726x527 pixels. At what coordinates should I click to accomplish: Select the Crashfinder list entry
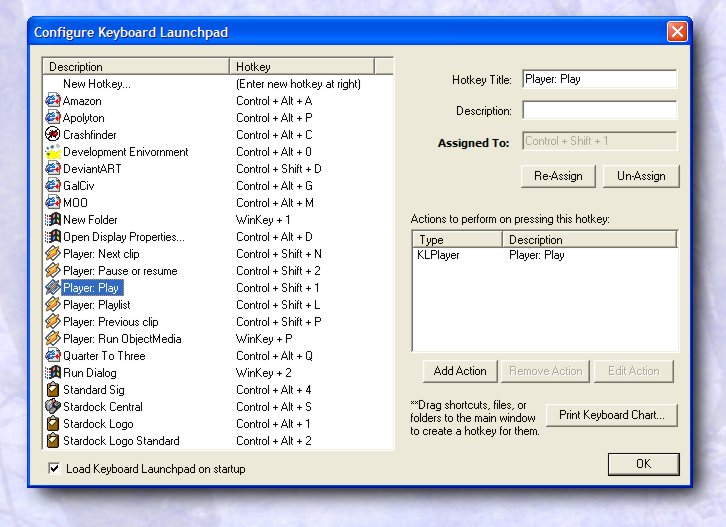coord(90,135)
